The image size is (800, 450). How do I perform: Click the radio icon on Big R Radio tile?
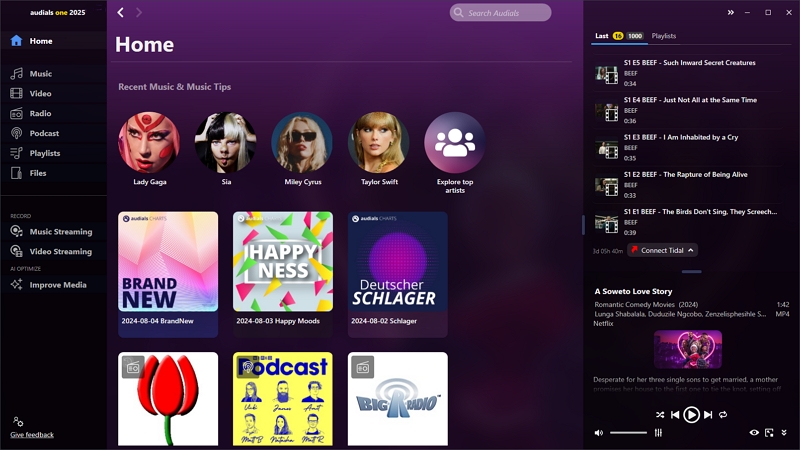click(x=362, y=367)
